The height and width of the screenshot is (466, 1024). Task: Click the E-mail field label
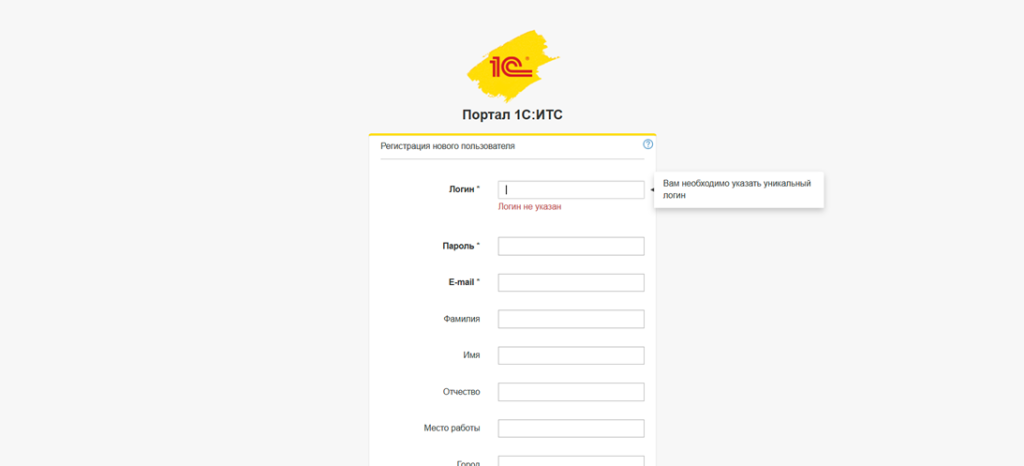[464, 282]
